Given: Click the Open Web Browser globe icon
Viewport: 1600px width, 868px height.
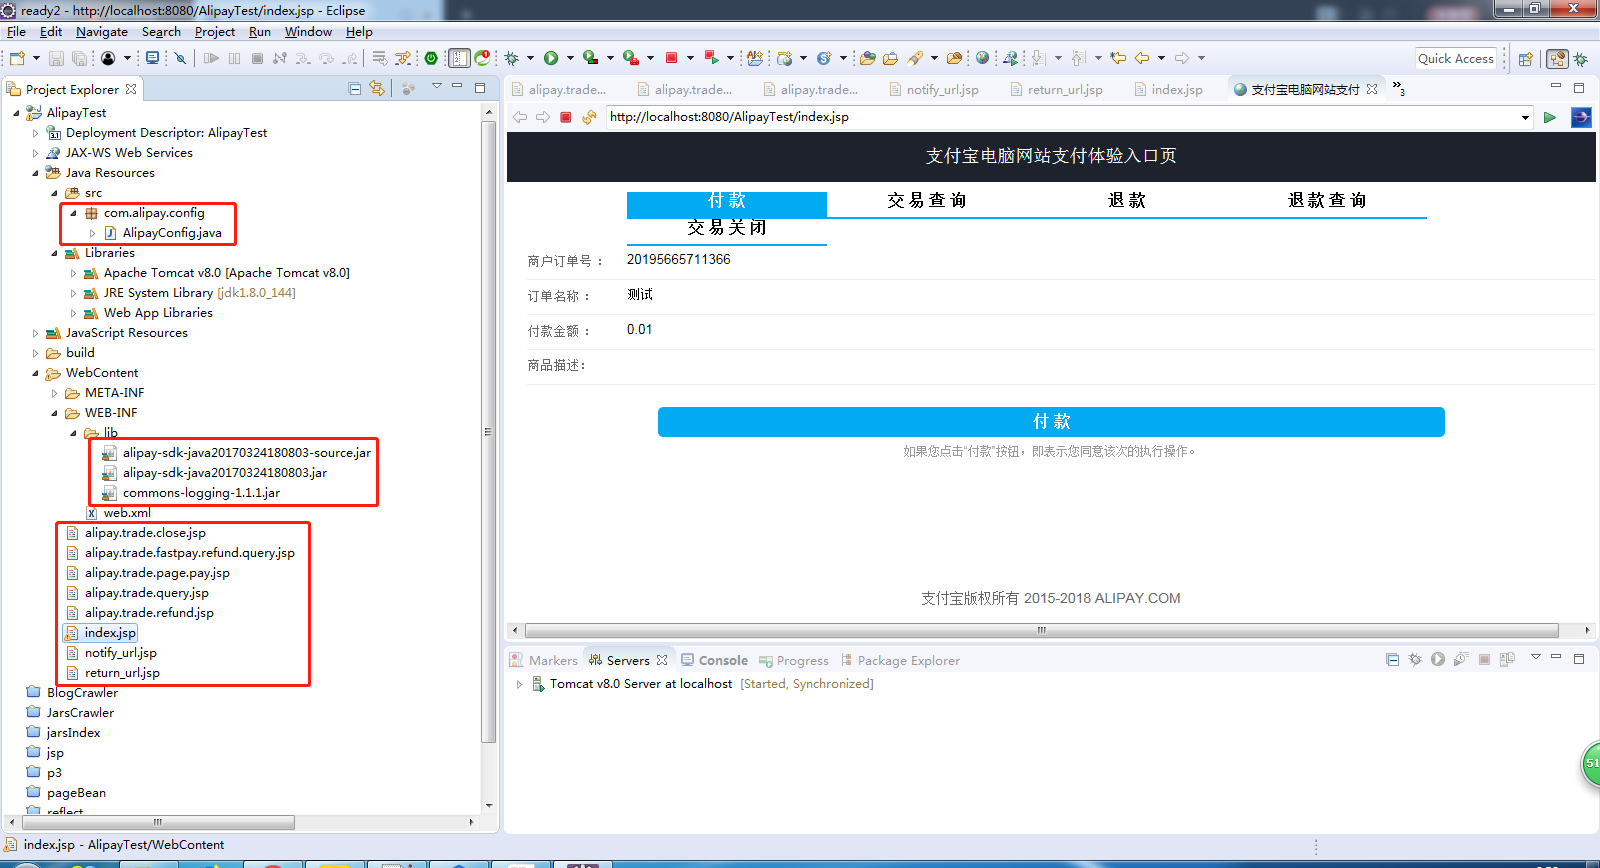Looking at the screenshot, I should click(x=982, y=58).
